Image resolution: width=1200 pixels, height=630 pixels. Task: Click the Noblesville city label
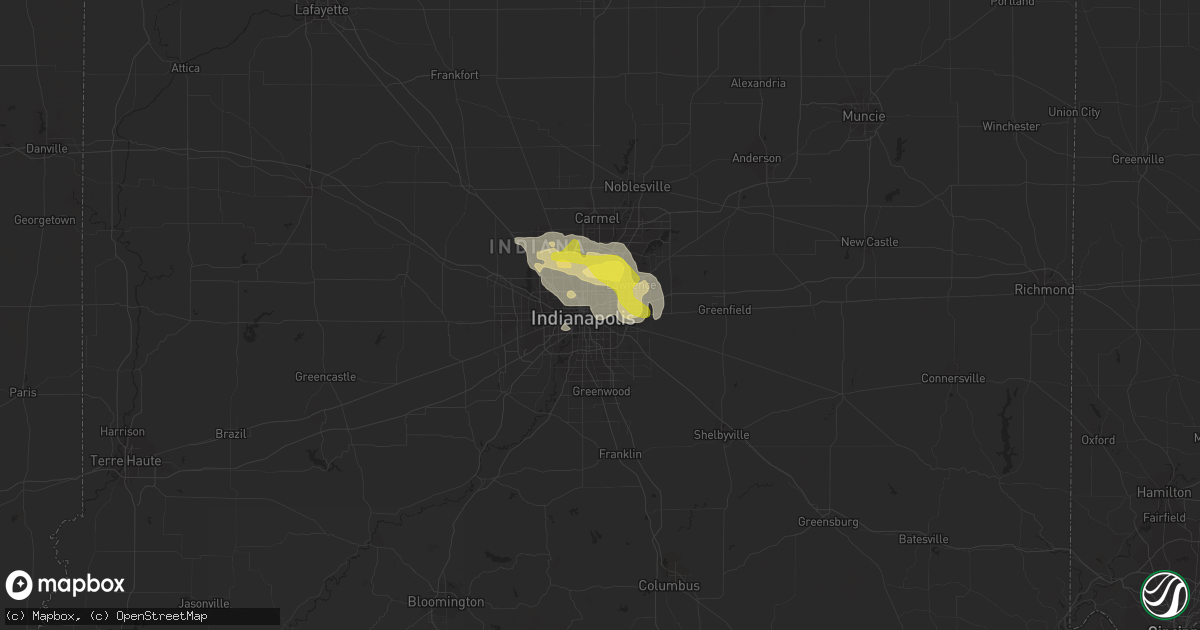[x=637, y=187]
